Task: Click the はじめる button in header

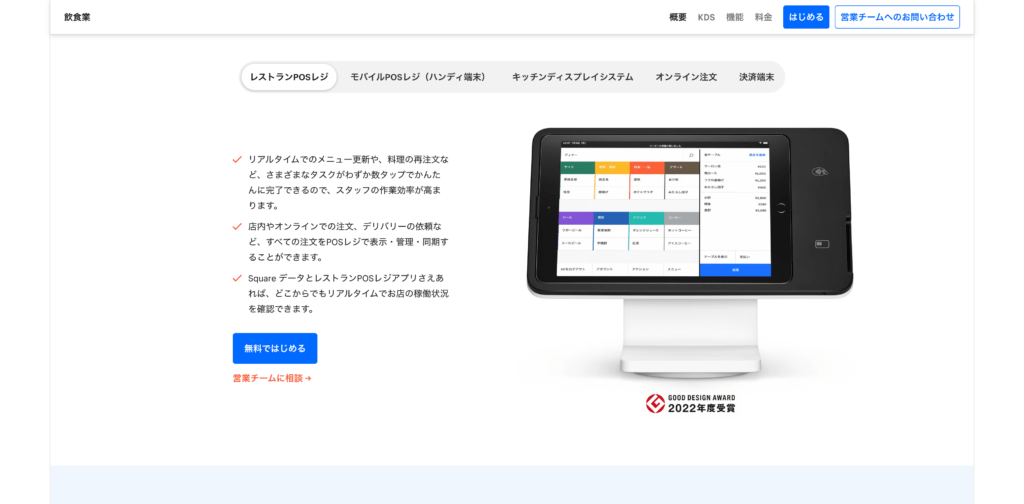Action: pos(806,17)
